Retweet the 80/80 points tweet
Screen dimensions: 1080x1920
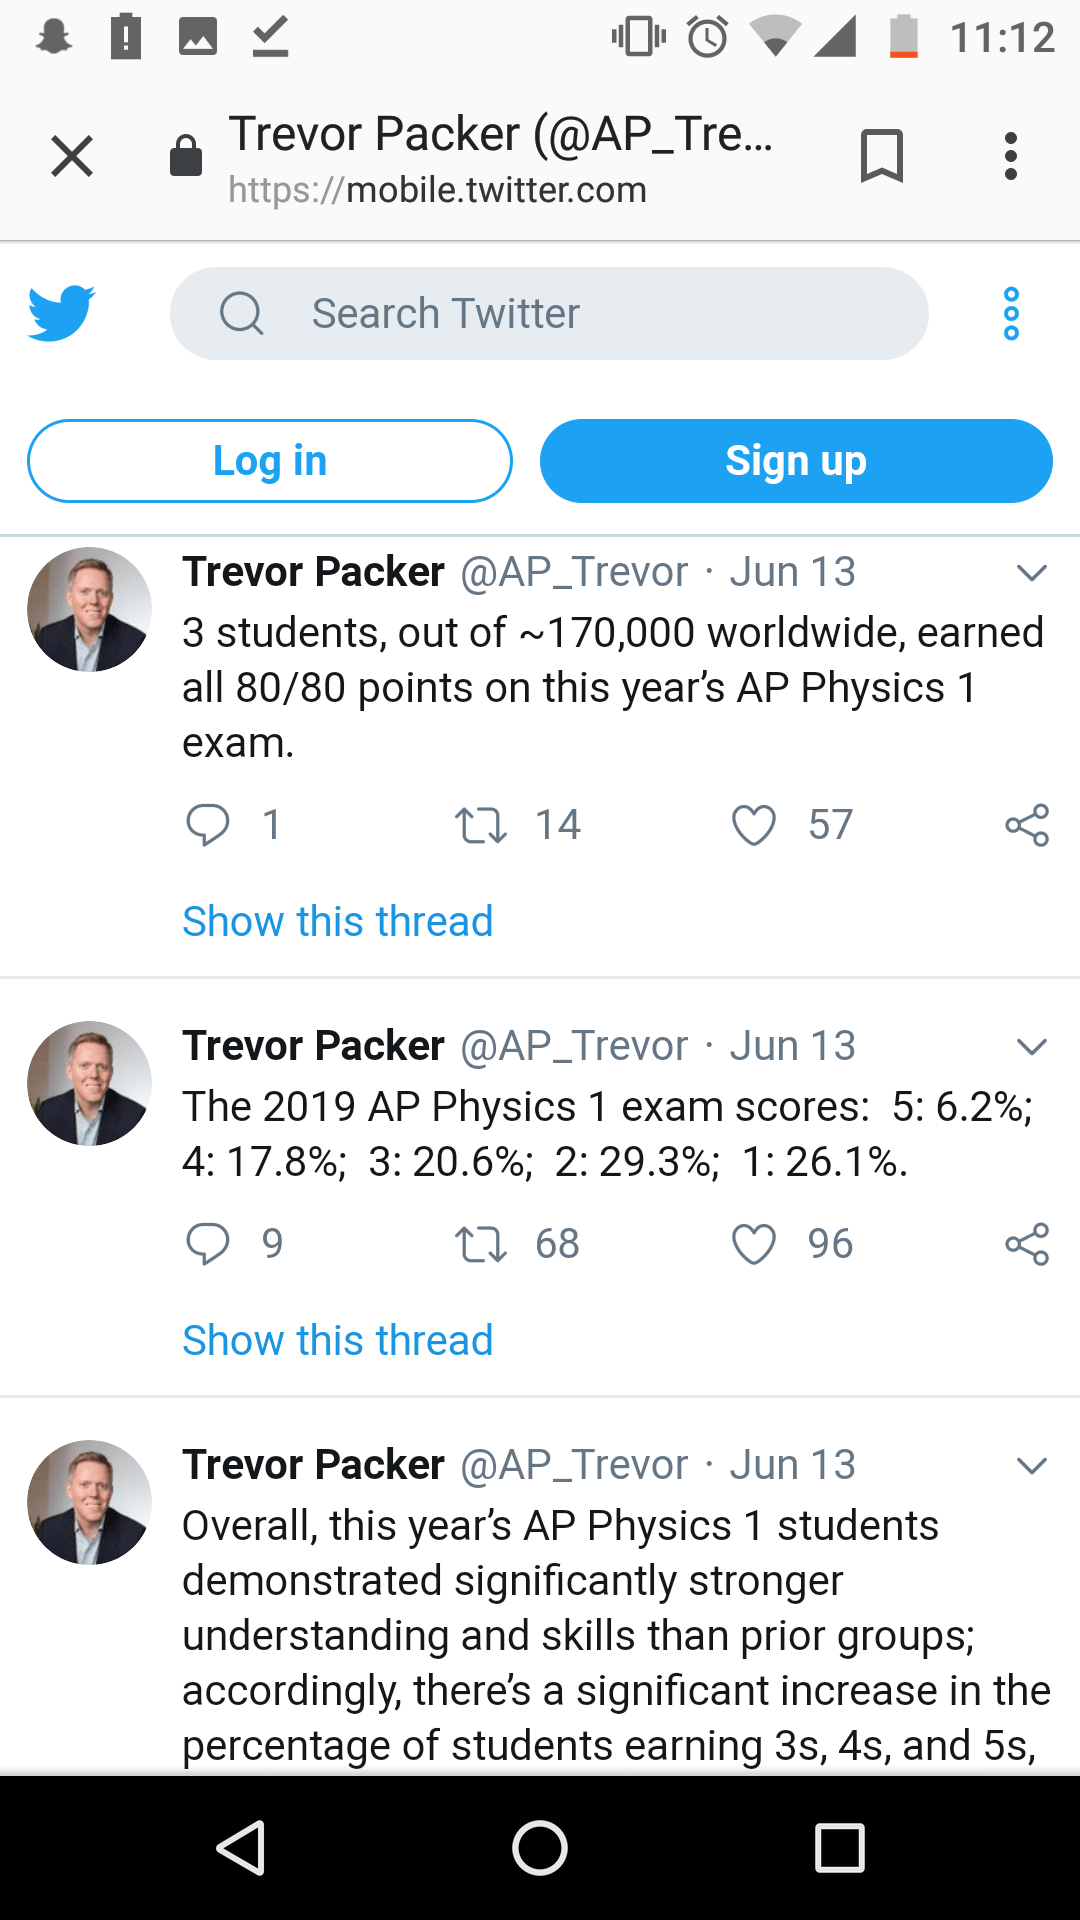coord(481,825)
